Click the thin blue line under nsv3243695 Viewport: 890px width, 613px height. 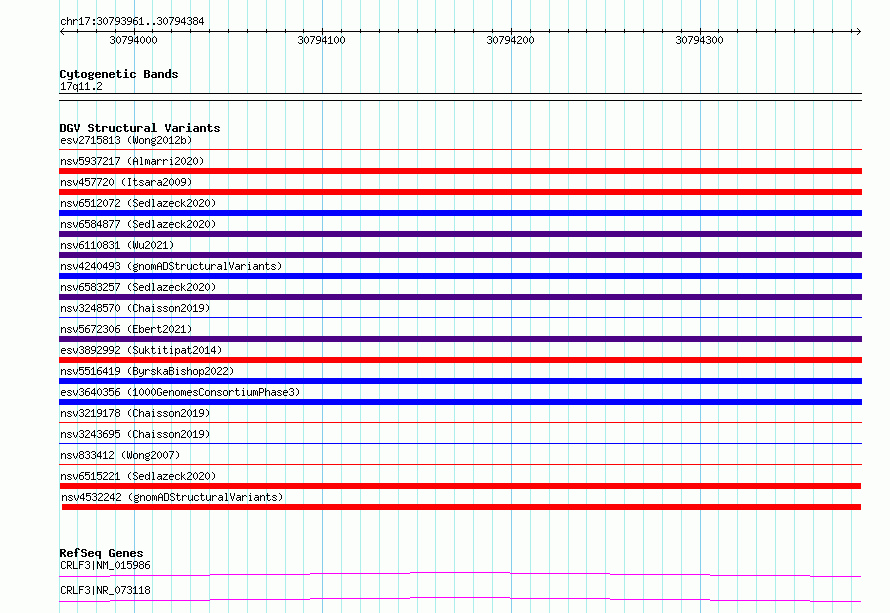coord(460,444)
